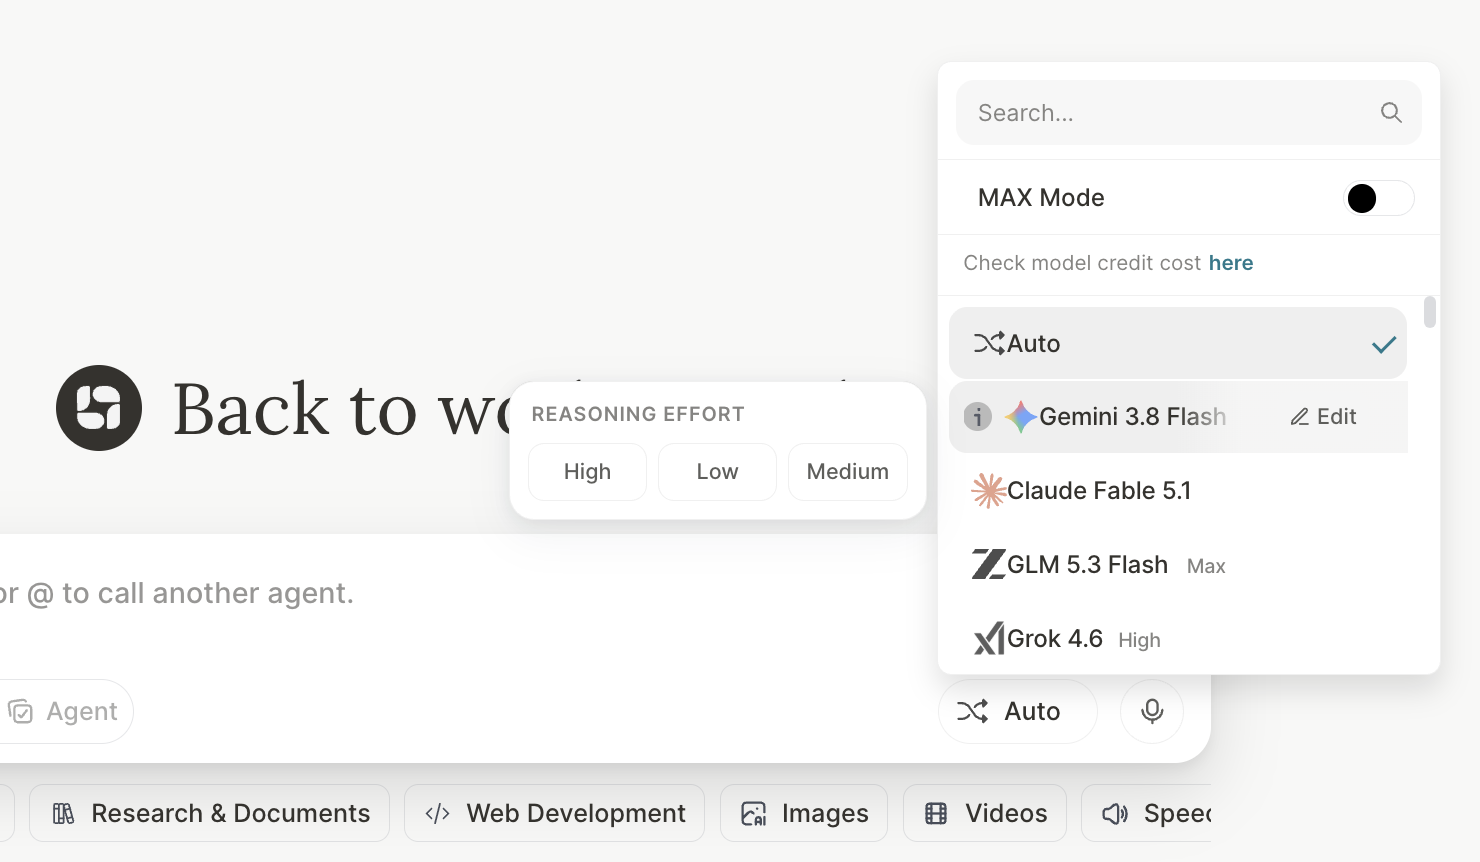Click the code brackets icon on Web Development
This screenshot has height=862, width=1480.
click(x=438, y=813)
